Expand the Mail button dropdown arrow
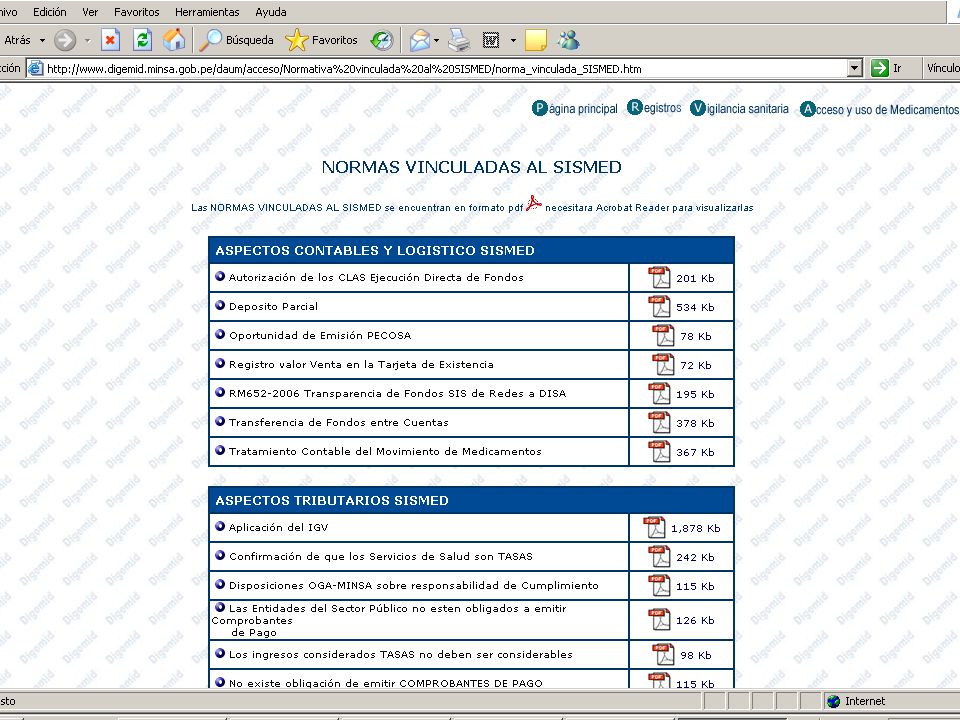 [x=436, y=40]
